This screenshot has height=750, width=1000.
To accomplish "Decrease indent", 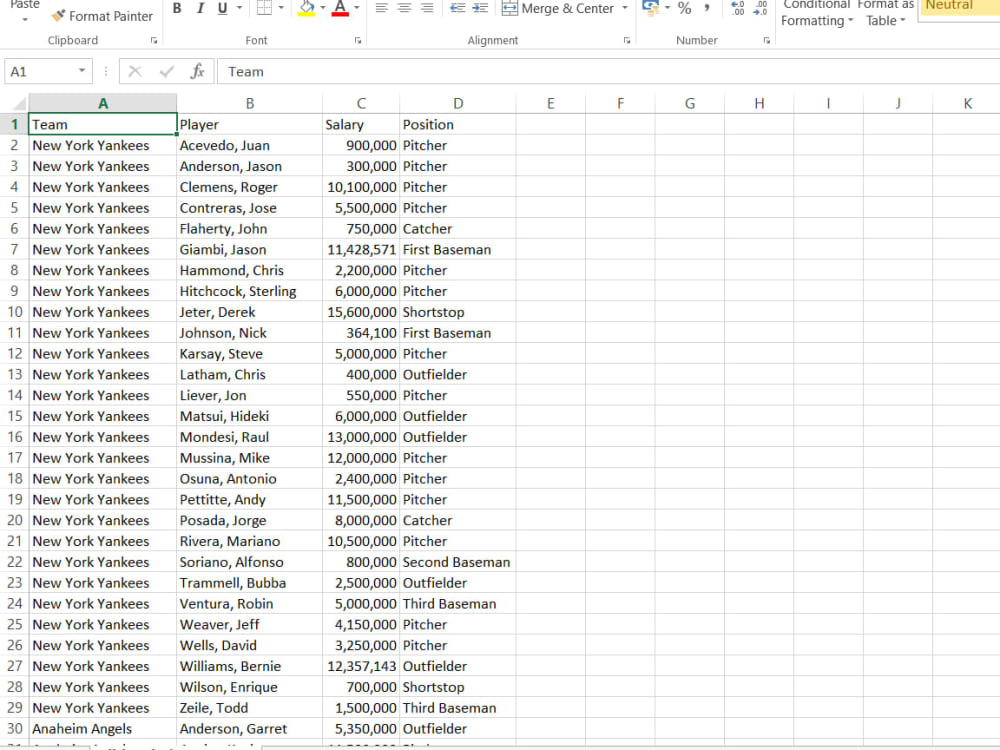I will 457,8.
